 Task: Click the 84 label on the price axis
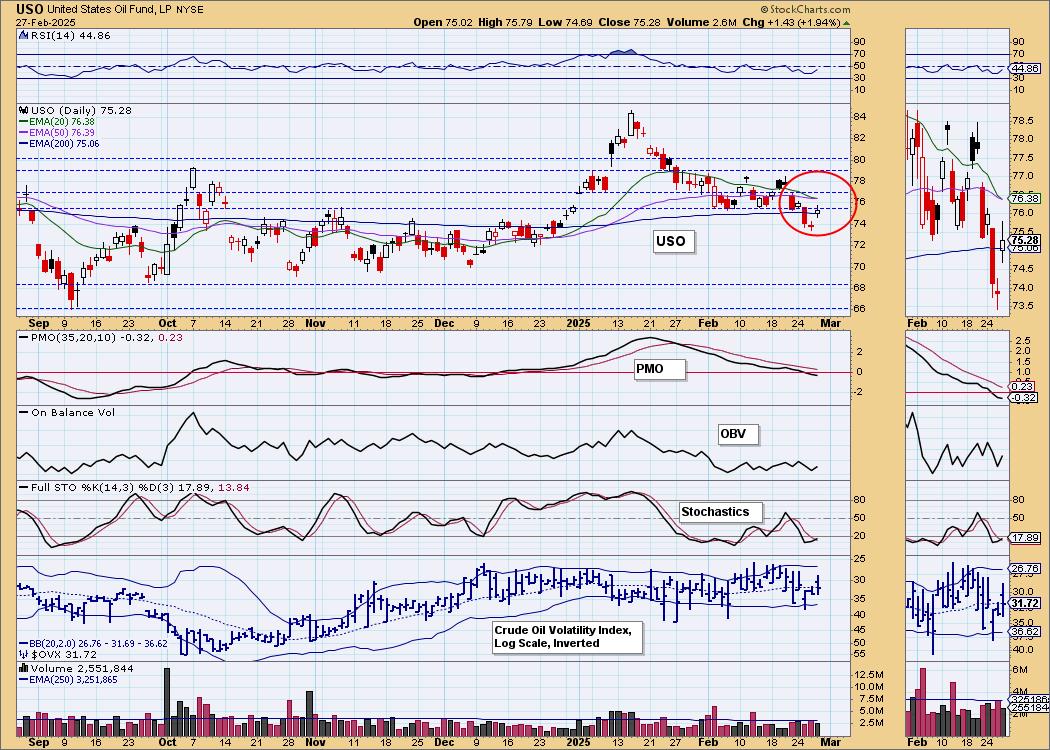pos(862,117)
